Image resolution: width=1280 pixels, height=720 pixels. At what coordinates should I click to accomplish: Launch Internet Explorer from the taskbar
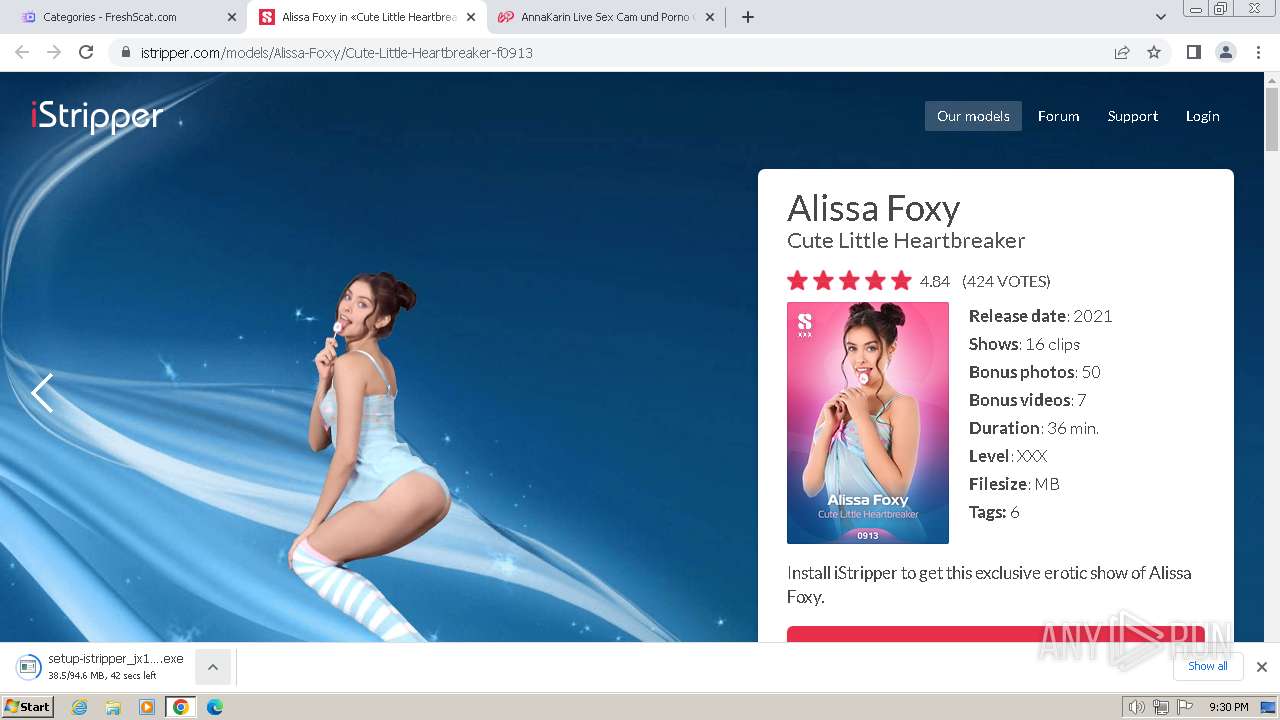80,707
